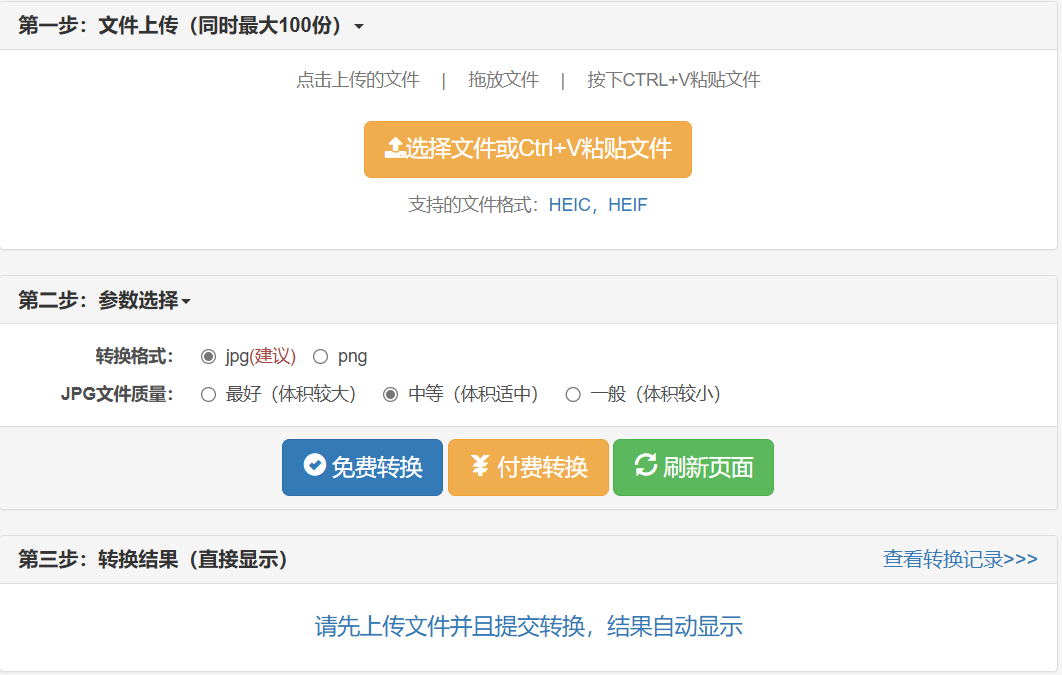The width and height of the screenshot is (1062, 675).
Task: Select the png output format
Action: (x=320, y=356)
